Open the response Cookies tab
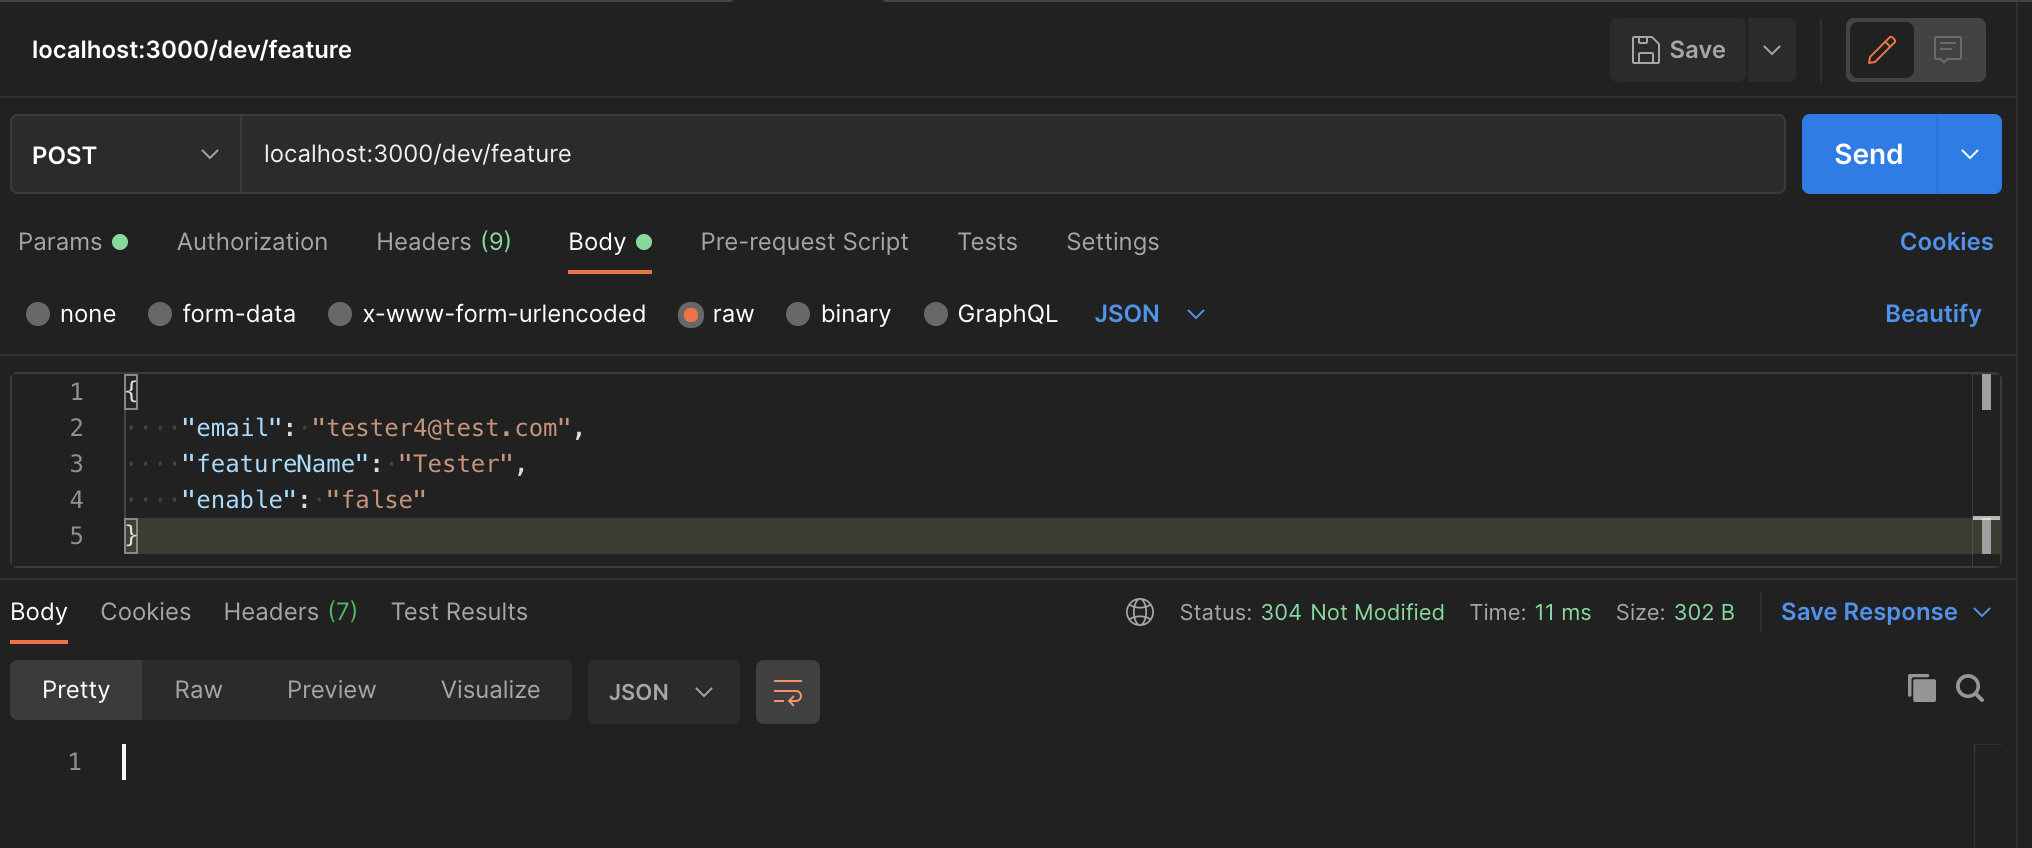The image size is (2032, 848). pos(145,612)
